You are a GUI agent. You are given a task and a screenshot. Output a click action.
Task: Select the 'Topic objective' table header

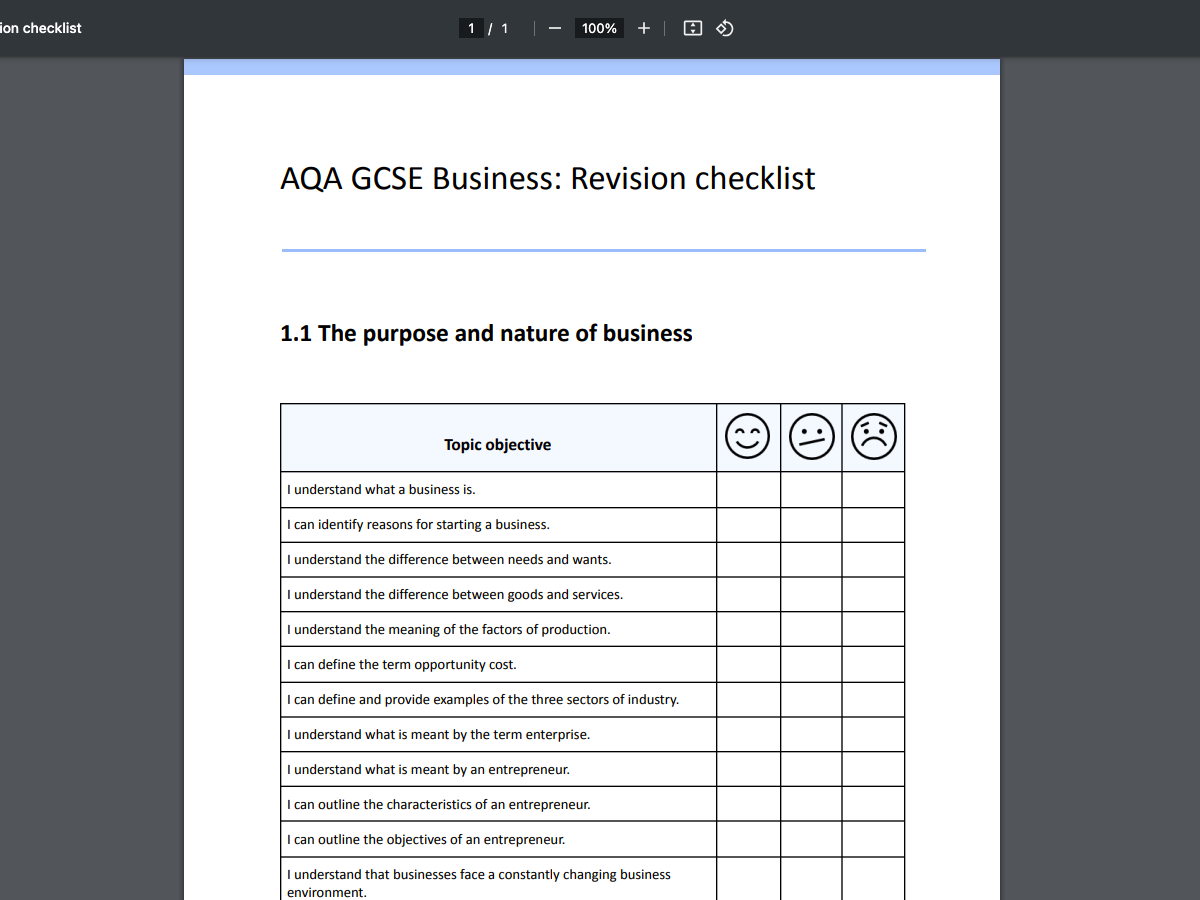click(497, 444)
